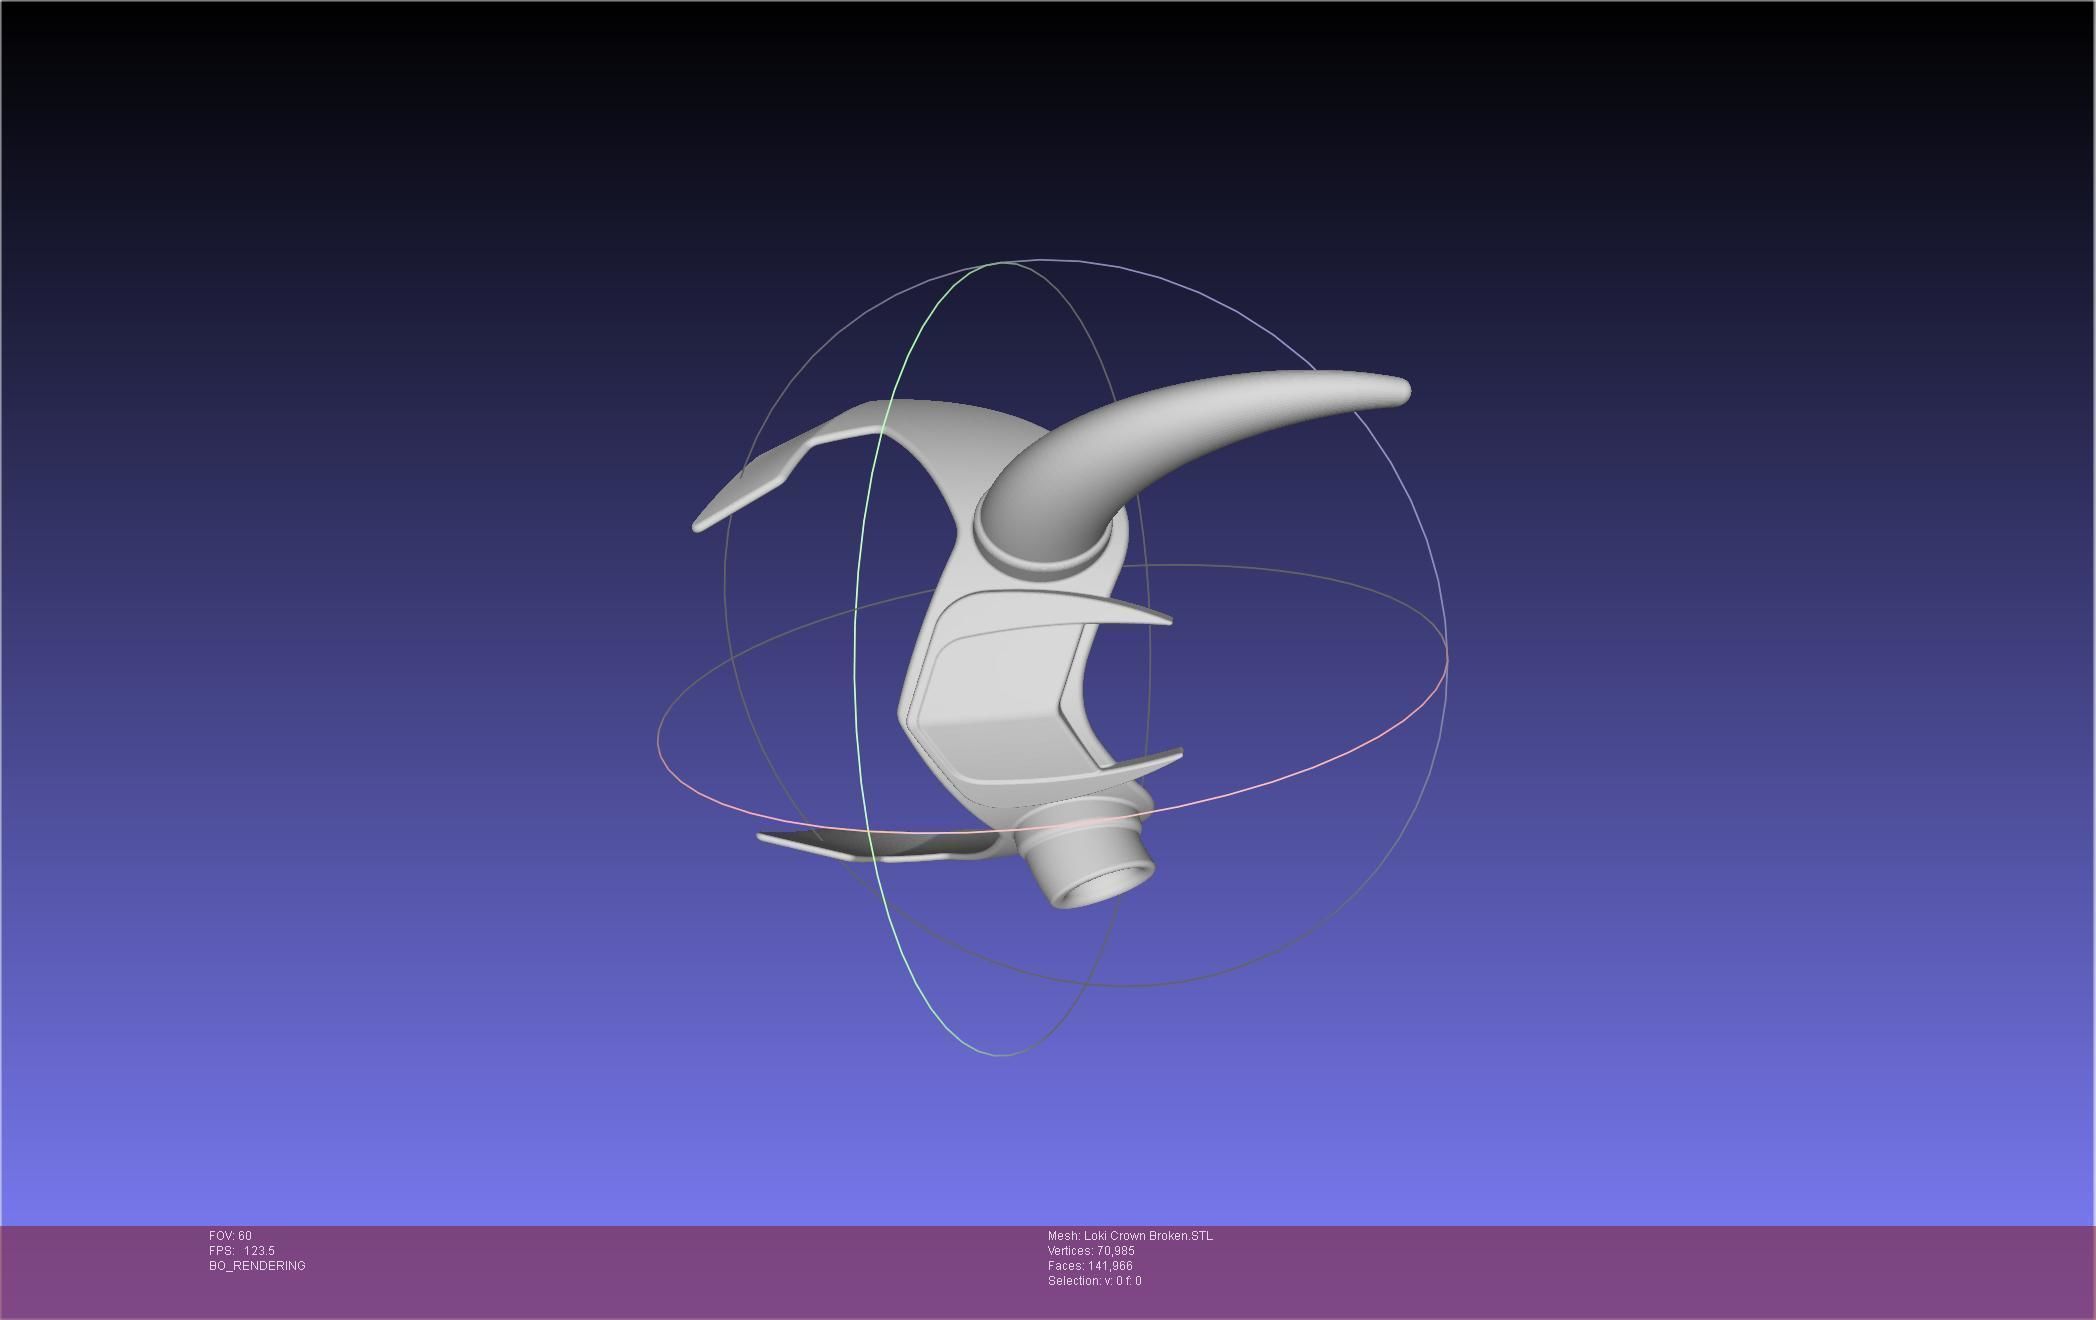
Task: Click an empty area of the purple info bar
Action: pyautogui.click(x=1600, y=1275)
